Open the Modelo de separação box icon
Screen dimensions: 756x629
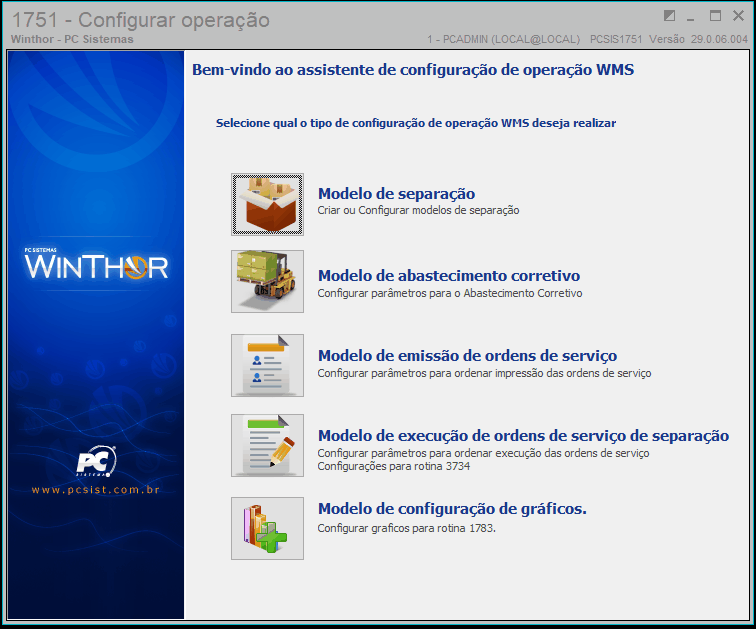pos(267,205)
